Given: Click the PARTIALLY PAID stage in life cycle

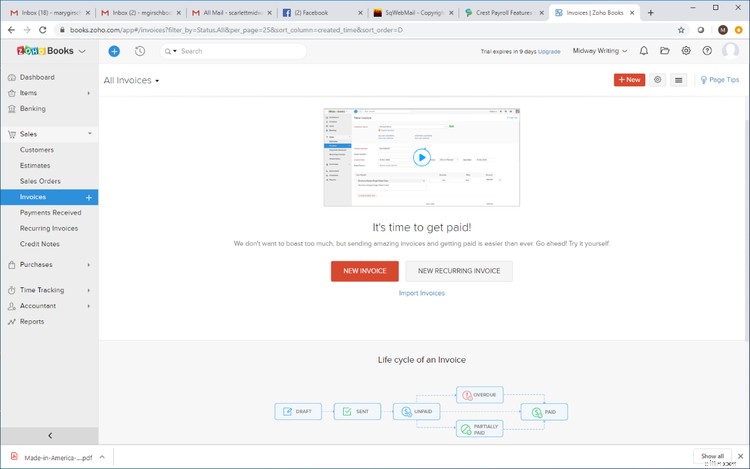Looking at the screenshot, I should pos(480,429).
